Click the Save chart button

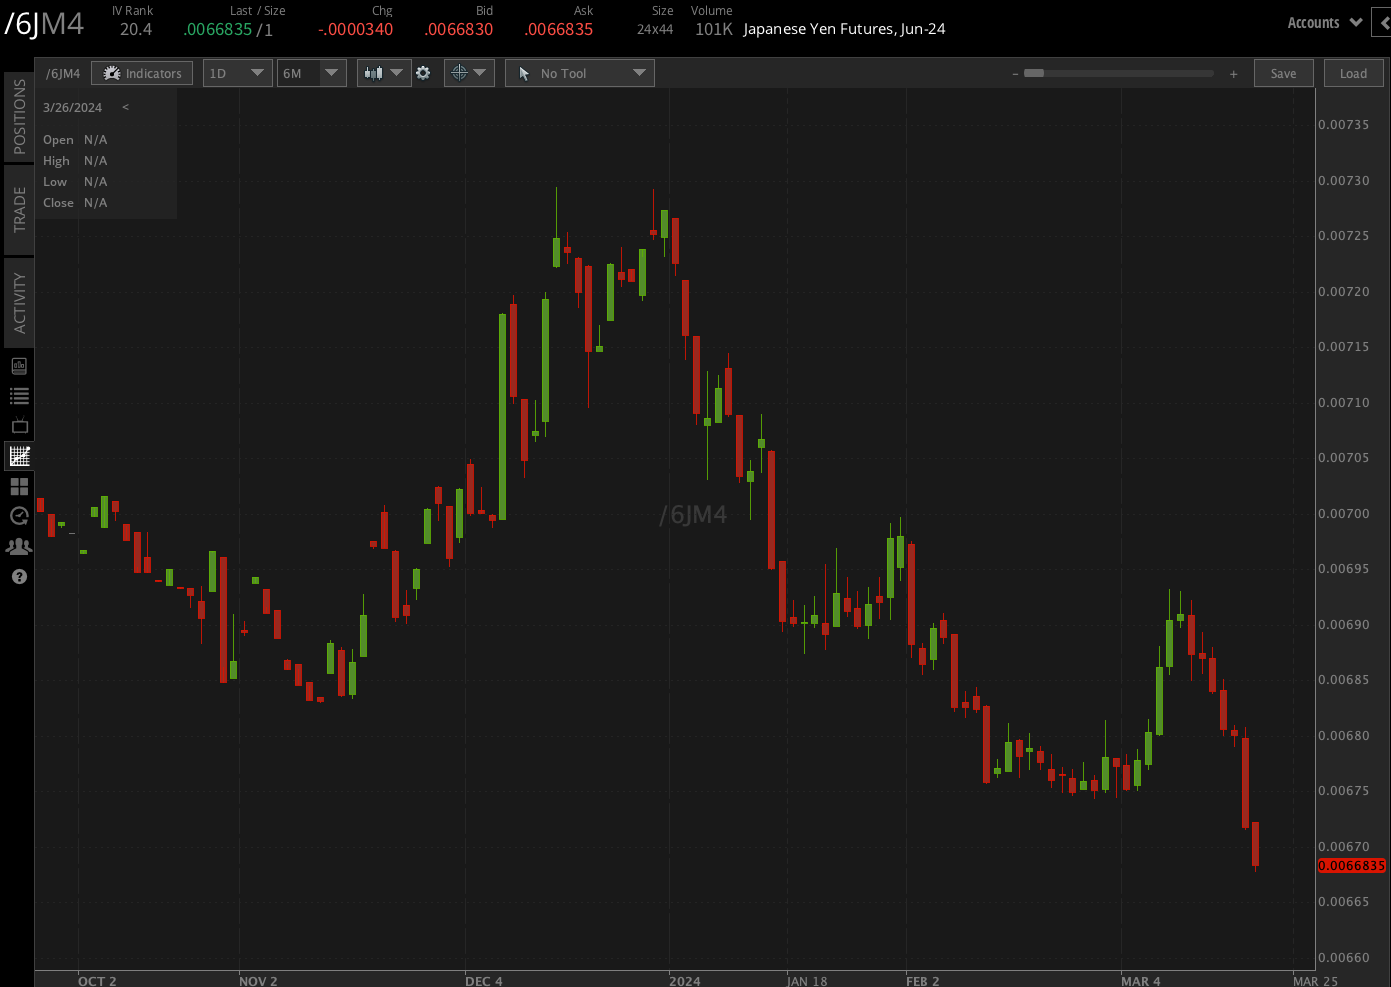coord(1284,73)
